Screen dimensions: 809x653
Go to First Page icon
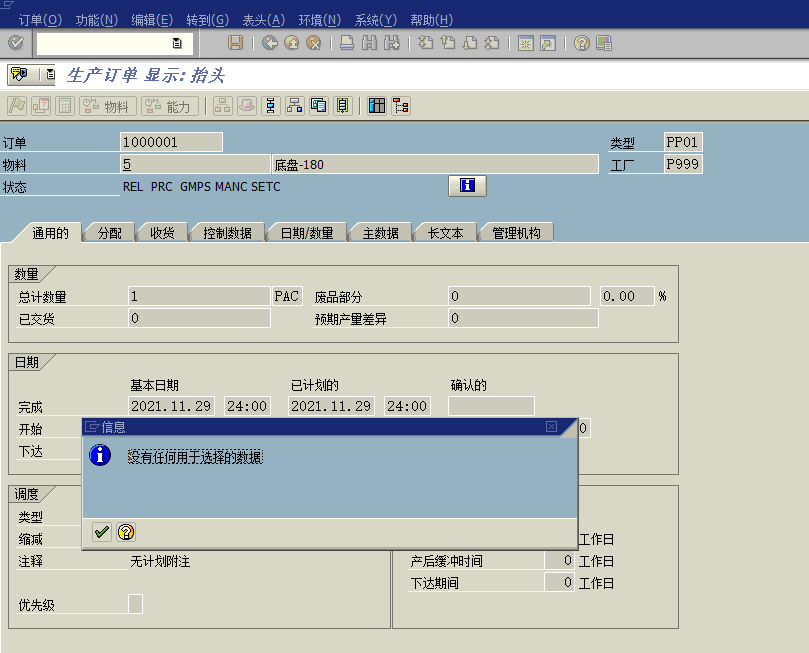(x=426, y=43)
